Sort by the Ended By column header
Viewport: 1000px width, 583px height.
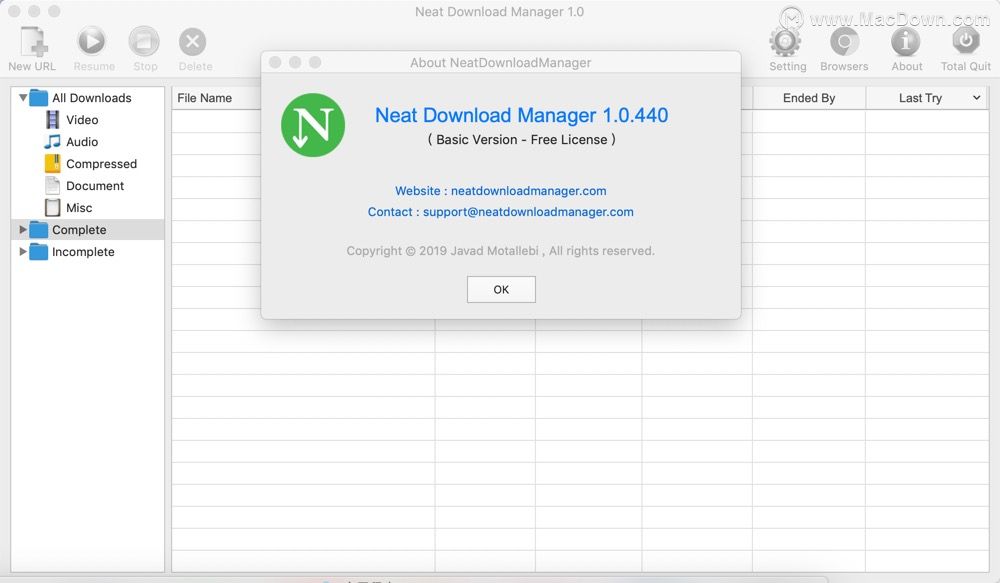(x=809, y=98)
